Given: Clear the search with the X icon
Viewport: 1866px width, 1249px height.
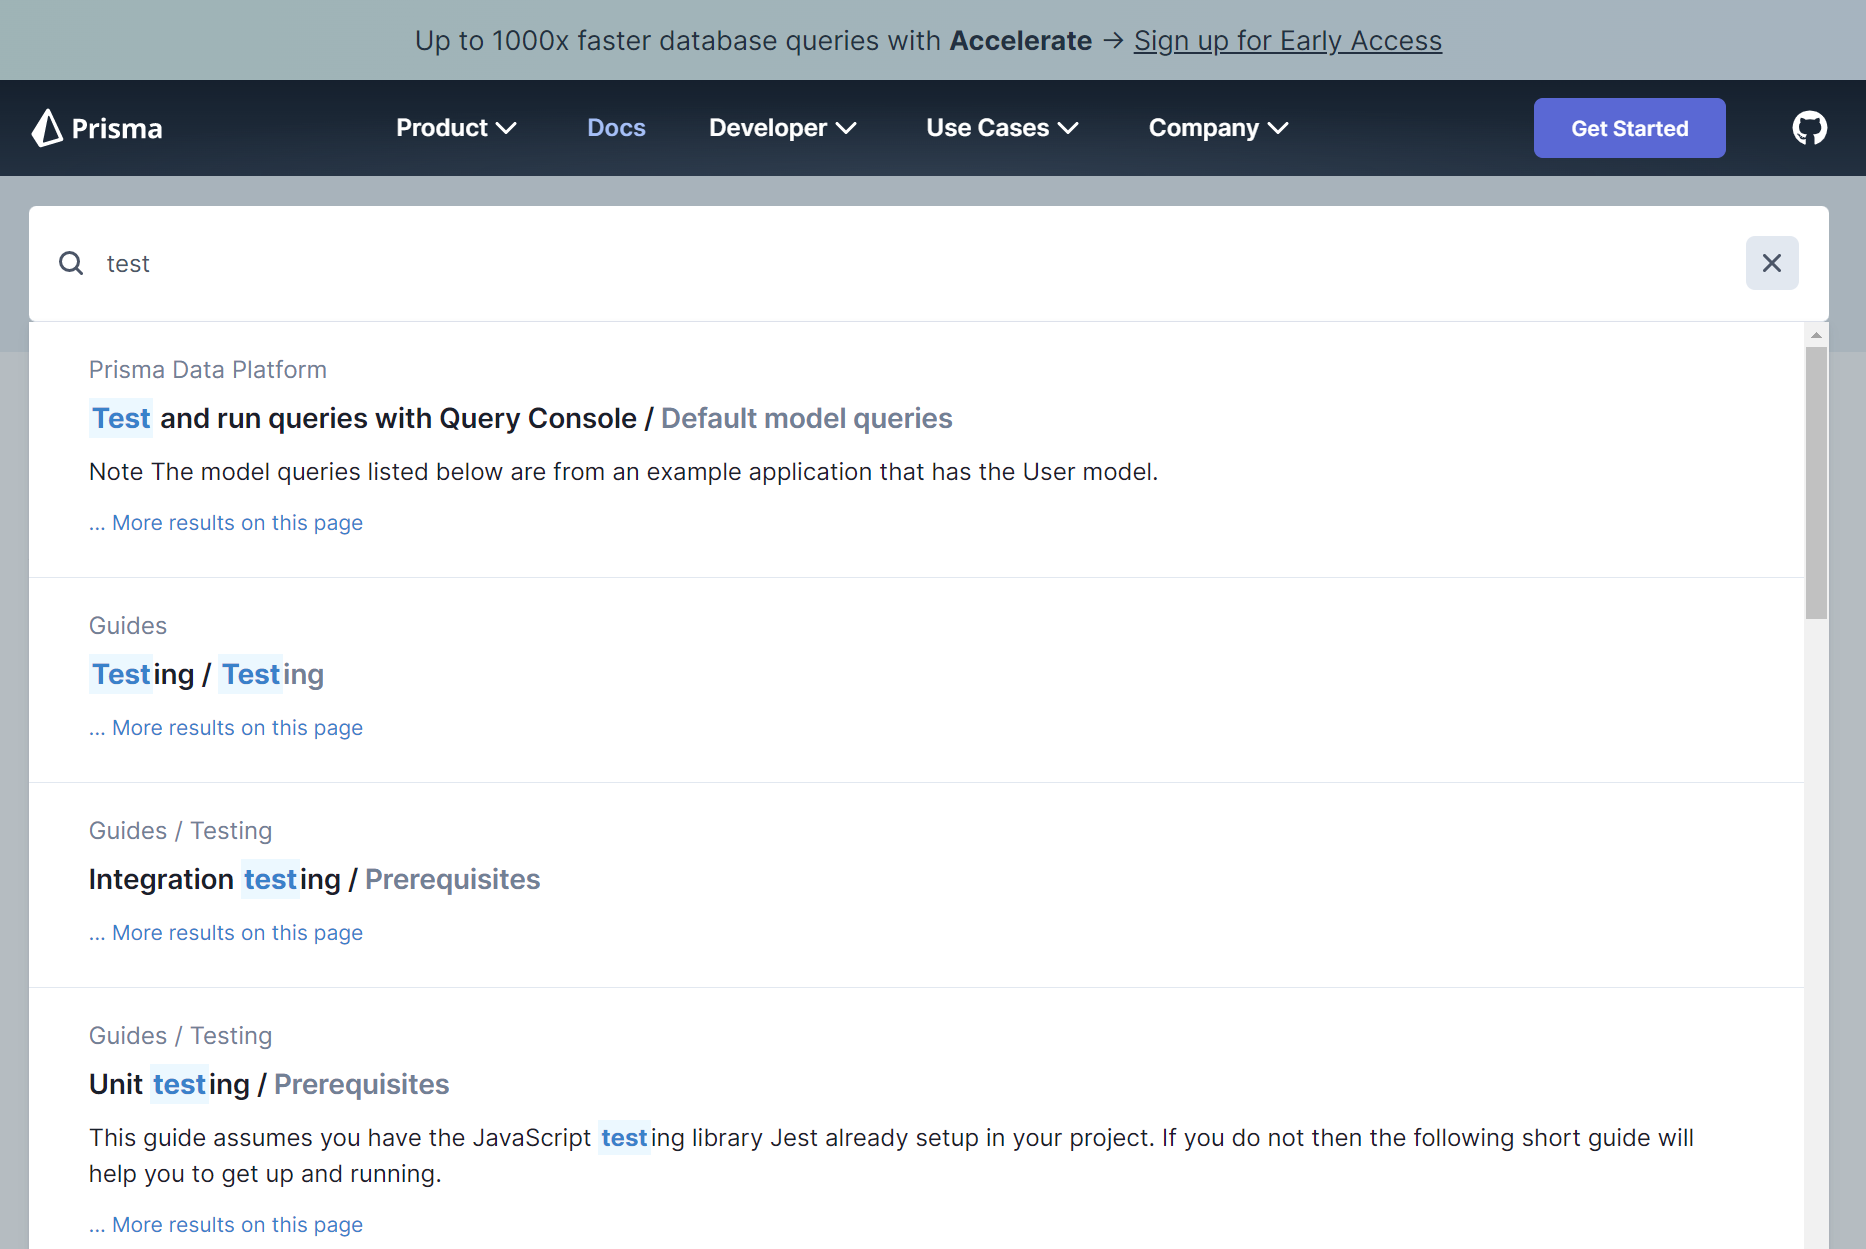Looking at the screenshot, I should 1772,262.
